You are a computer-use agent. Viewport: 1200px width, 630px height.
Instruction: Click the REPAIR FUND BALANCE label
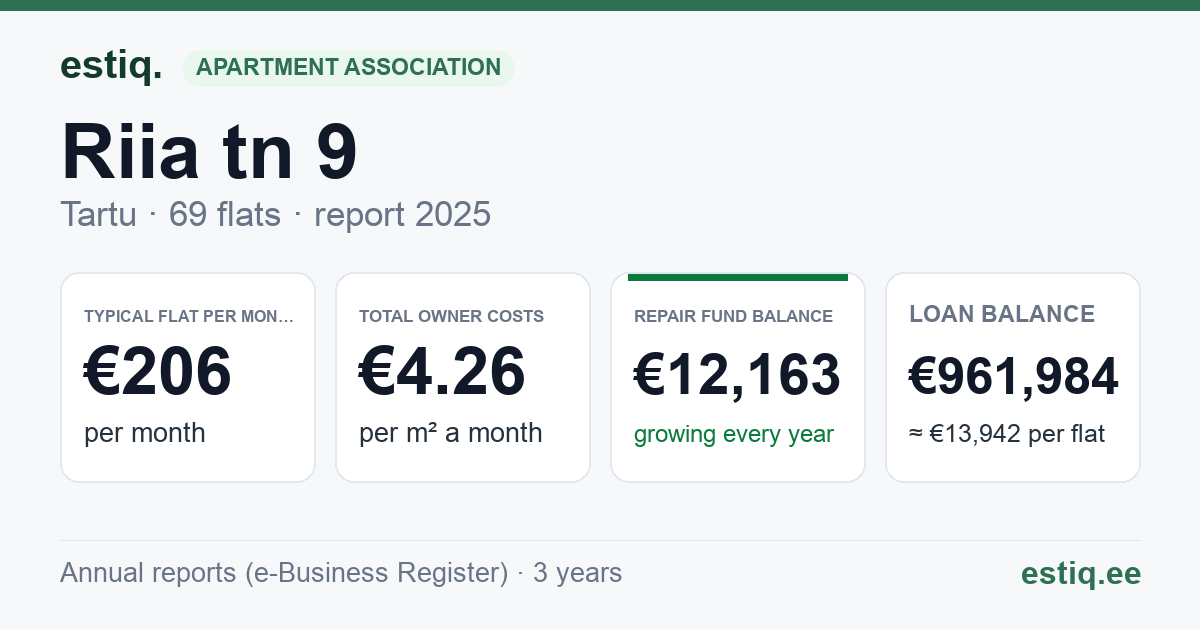click(x=733, y=317)
